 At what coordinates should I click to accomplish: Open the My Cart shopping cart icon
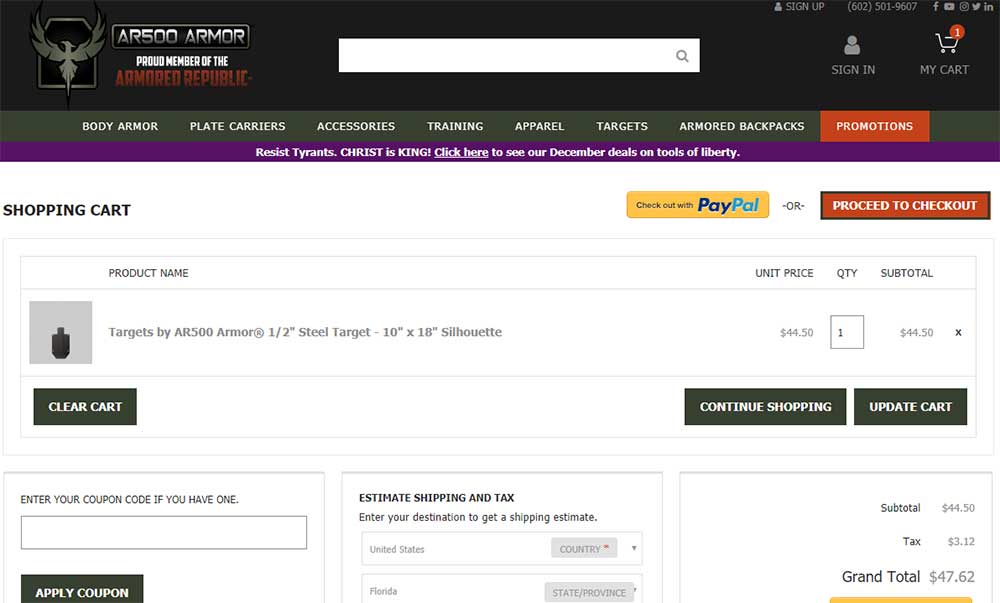point(945,45)
